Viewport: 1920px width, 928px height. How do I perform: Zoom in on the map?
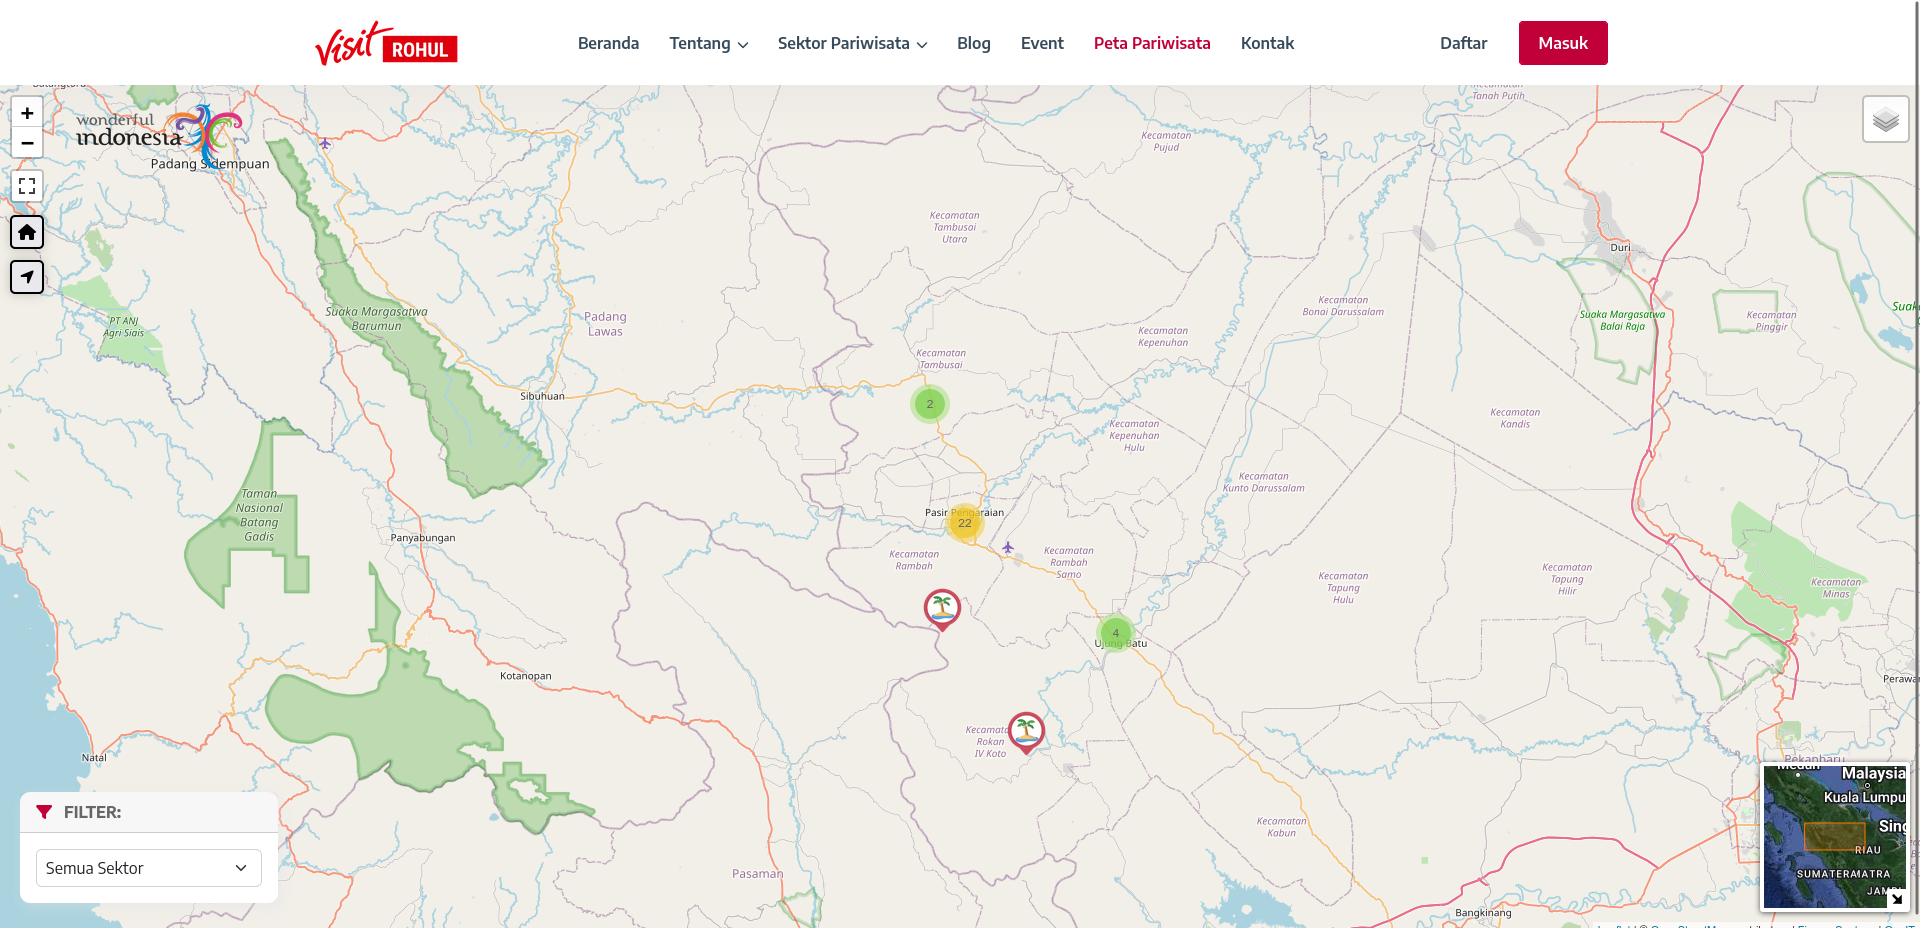click(27, 113)
